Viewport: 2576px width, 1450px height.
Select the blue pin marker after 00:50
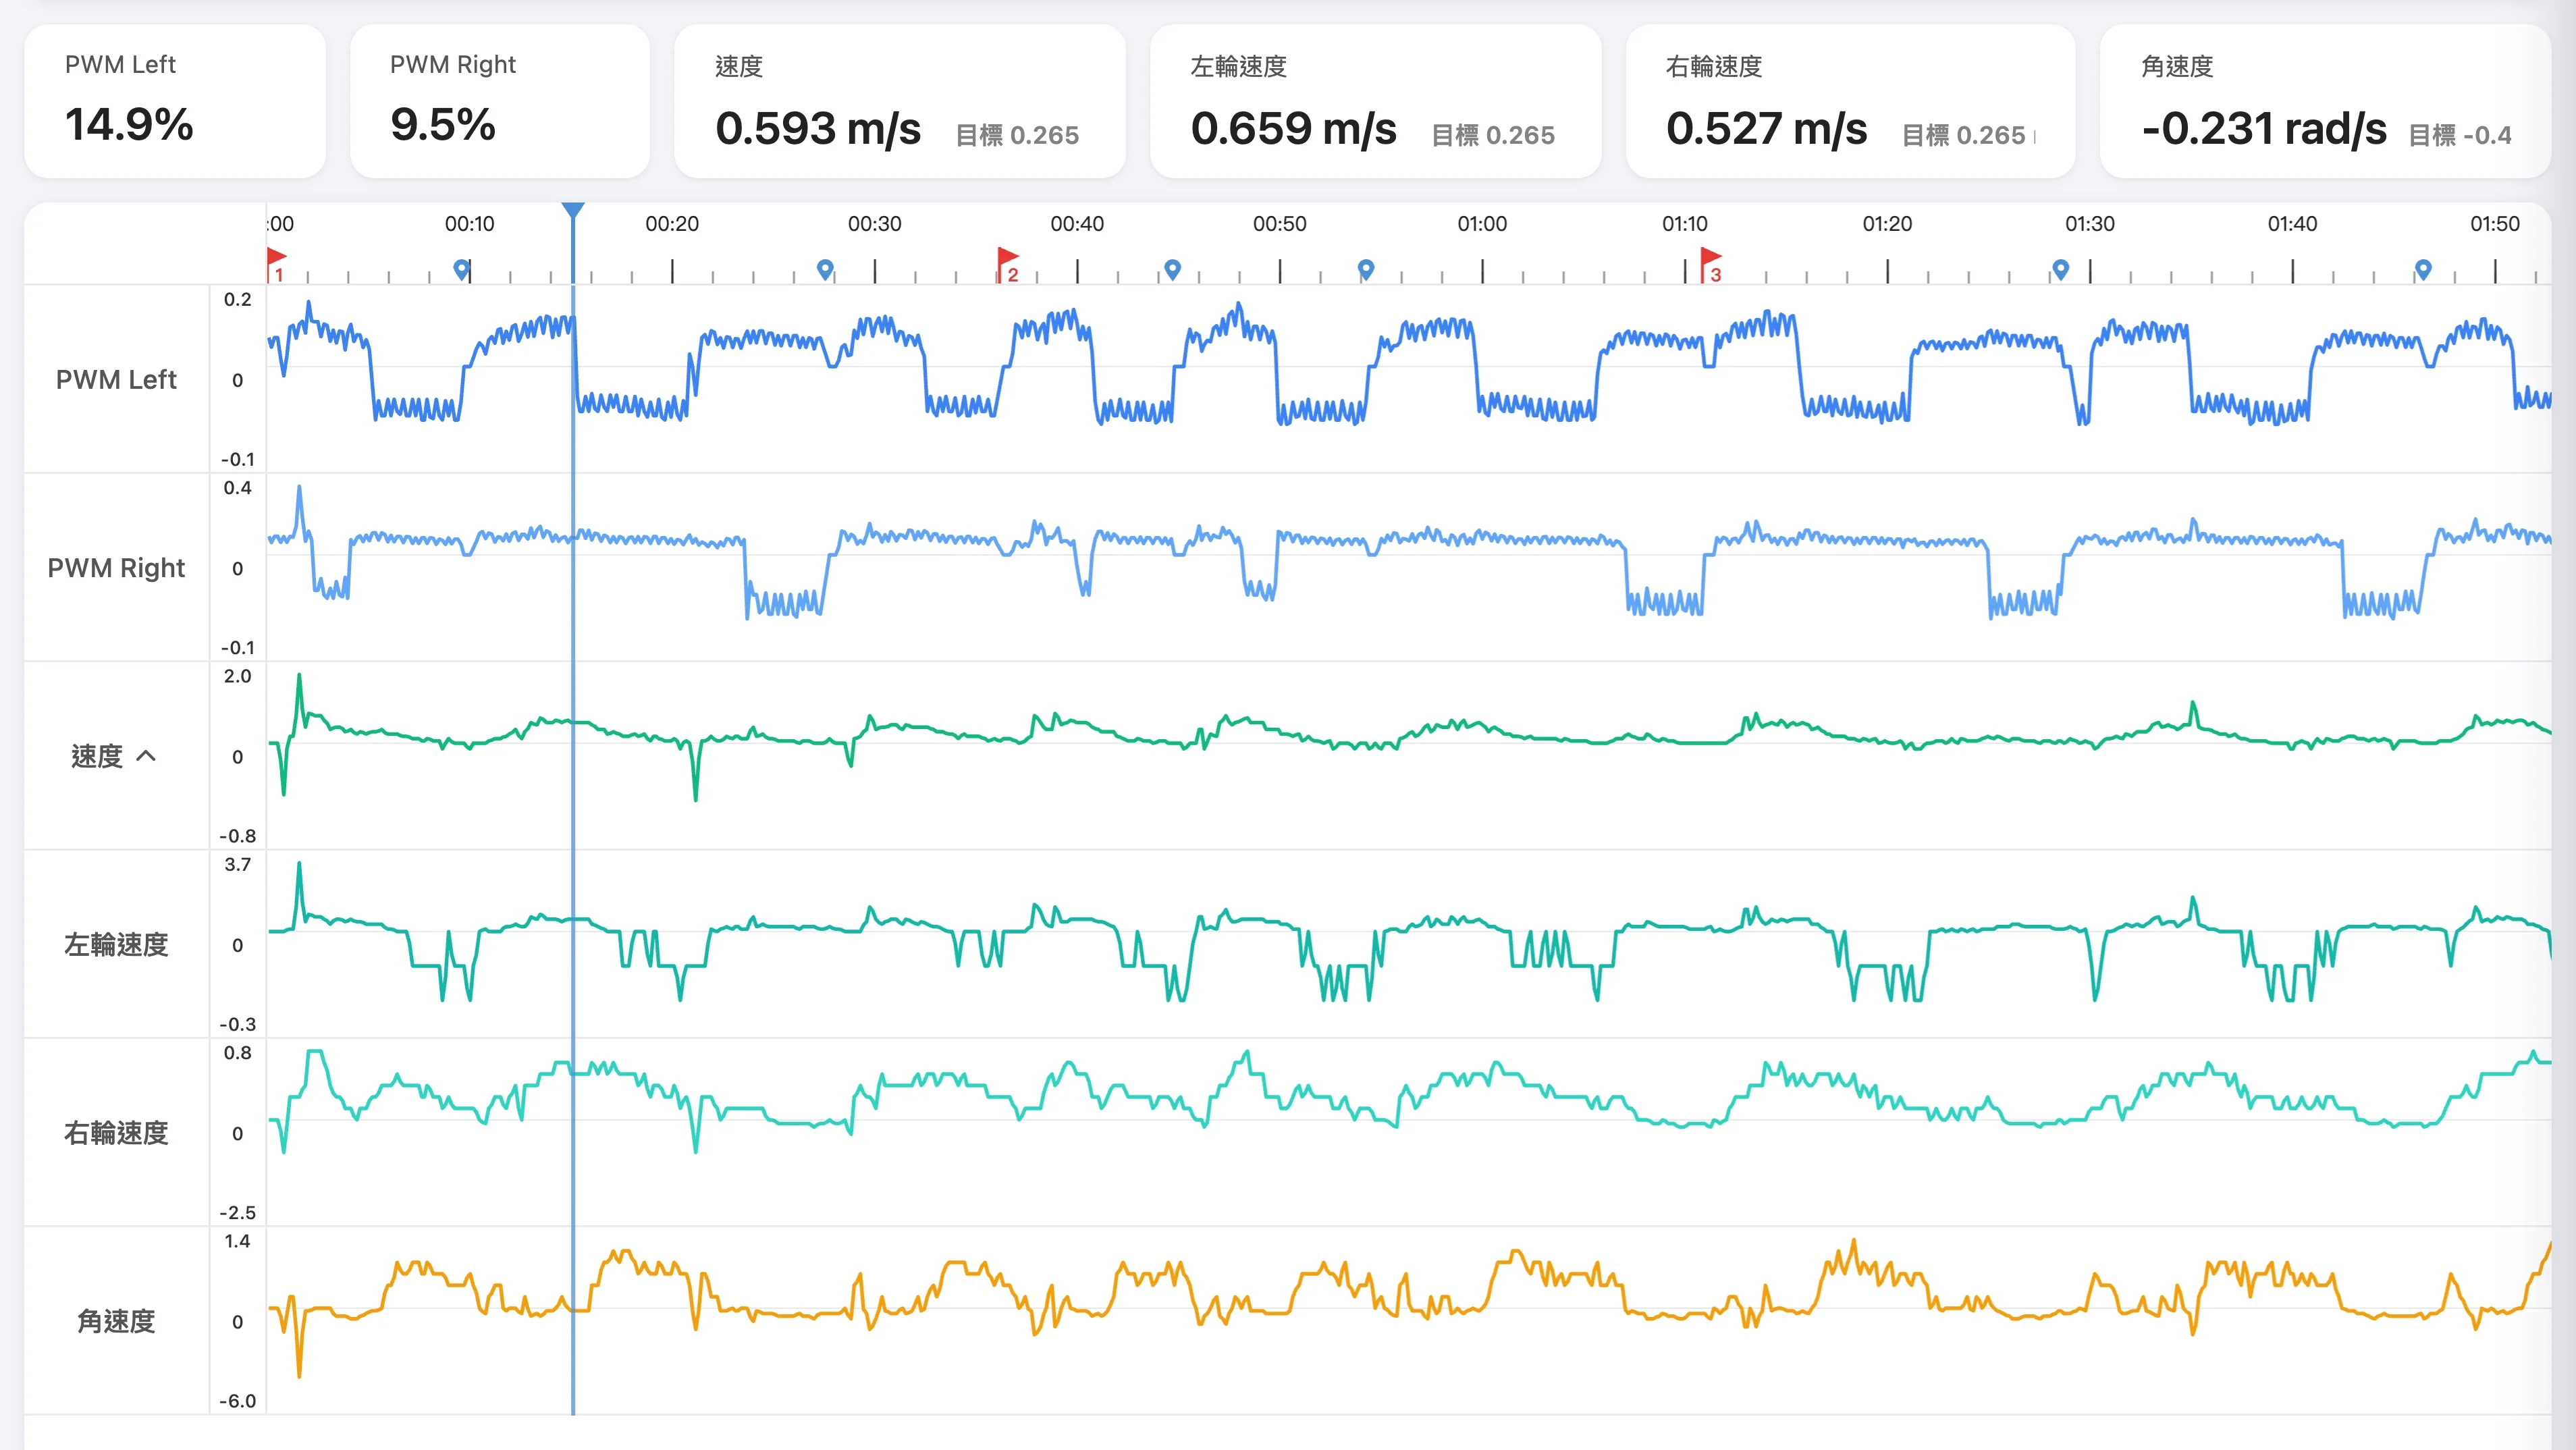click(1366, 269)
